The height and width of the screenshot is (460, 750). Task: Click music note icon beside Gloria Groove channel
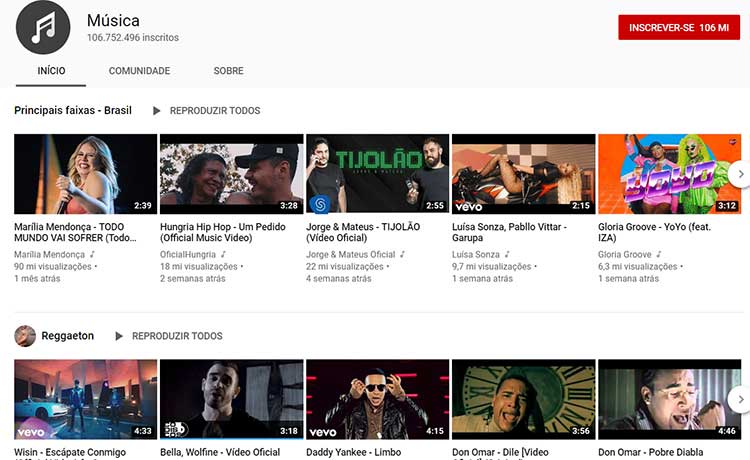[659, 254]
